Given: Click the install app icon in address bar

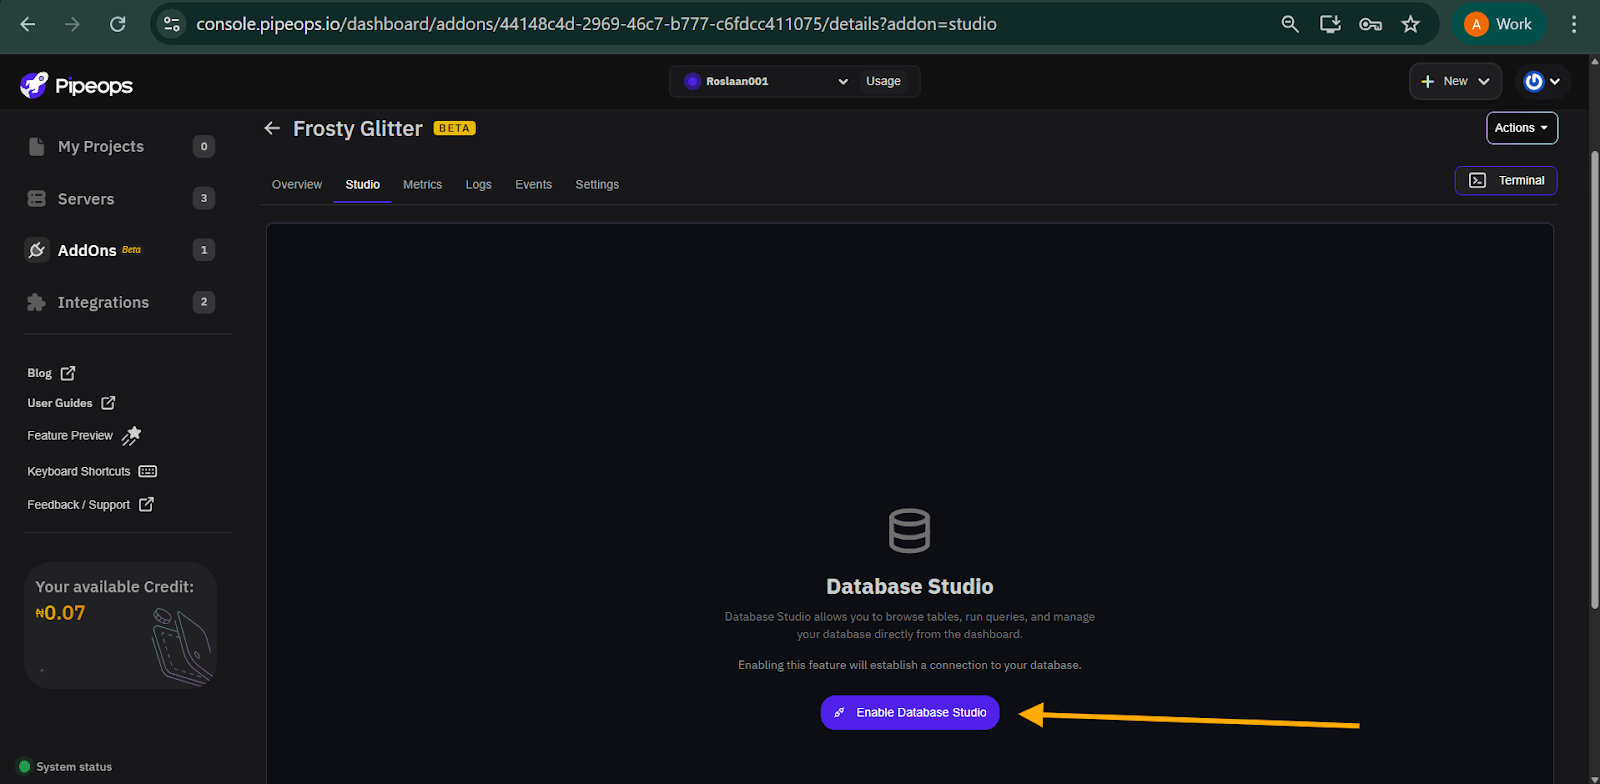Looking at the screenshot, I should click(1330, 24).
